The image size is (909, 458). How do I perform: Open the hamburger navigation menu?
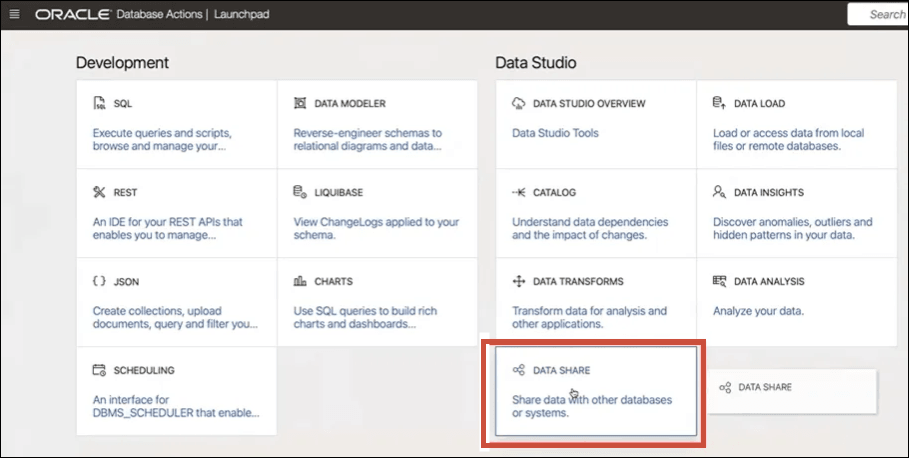[14, 14]
